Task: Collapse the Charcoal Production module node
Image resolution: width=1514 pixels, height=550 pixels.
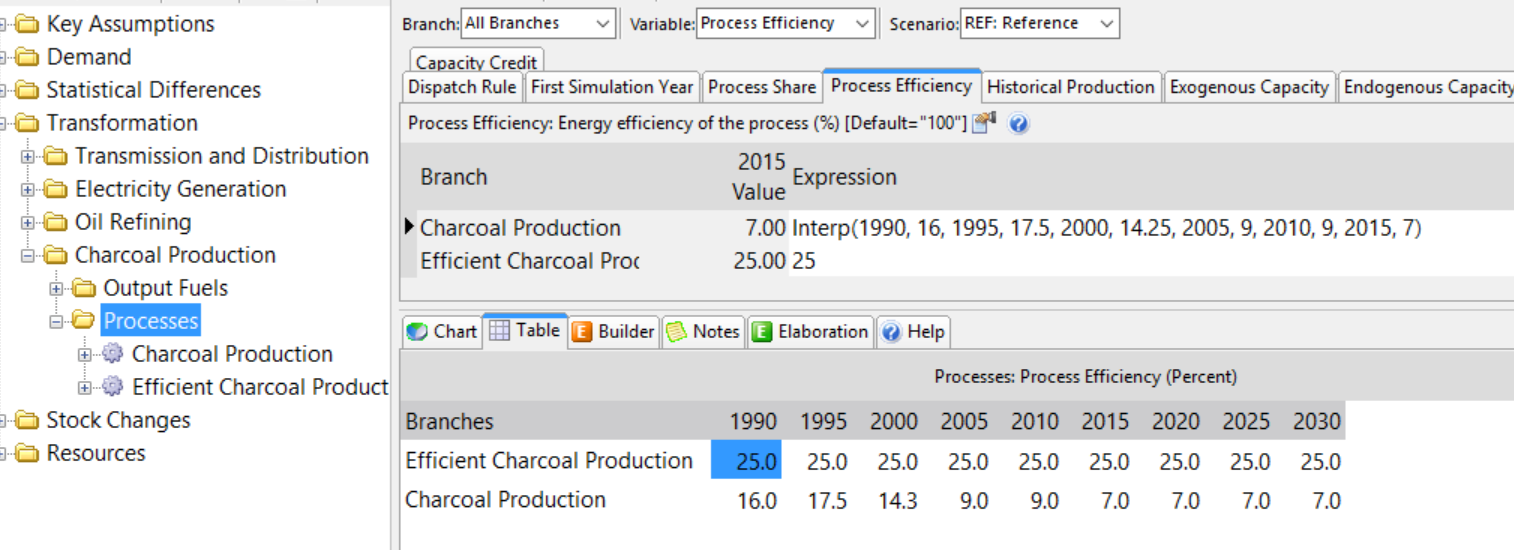Action: (x=27, y=256)
